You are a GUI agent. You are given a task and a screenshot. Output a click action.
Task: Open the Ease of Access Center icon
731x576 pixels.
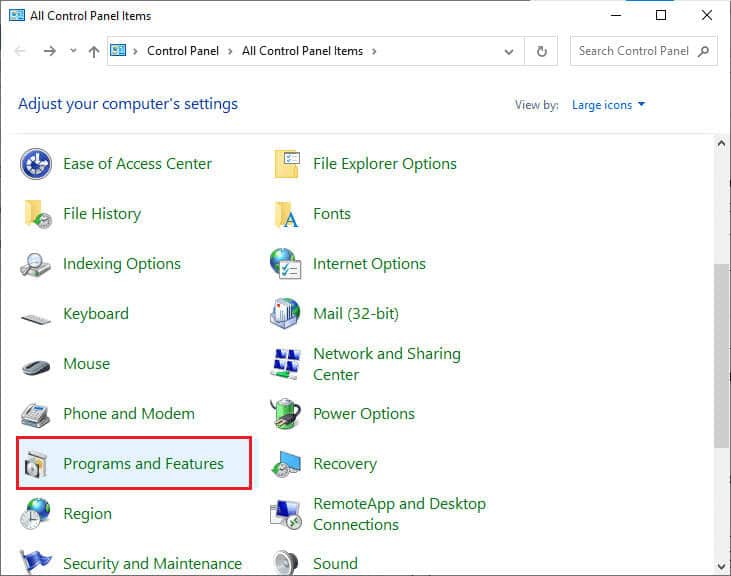point(36,164)
